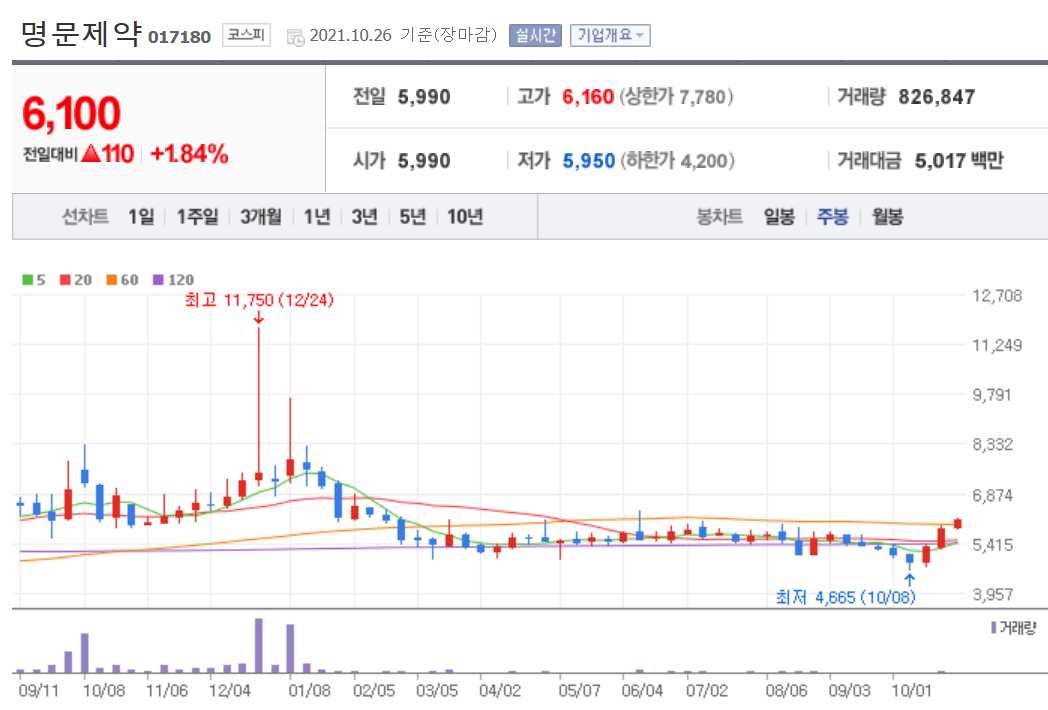This screenshot has width=1048, height=710.
Task: Click the 01/08 date axis label
Action: (309, 691)
